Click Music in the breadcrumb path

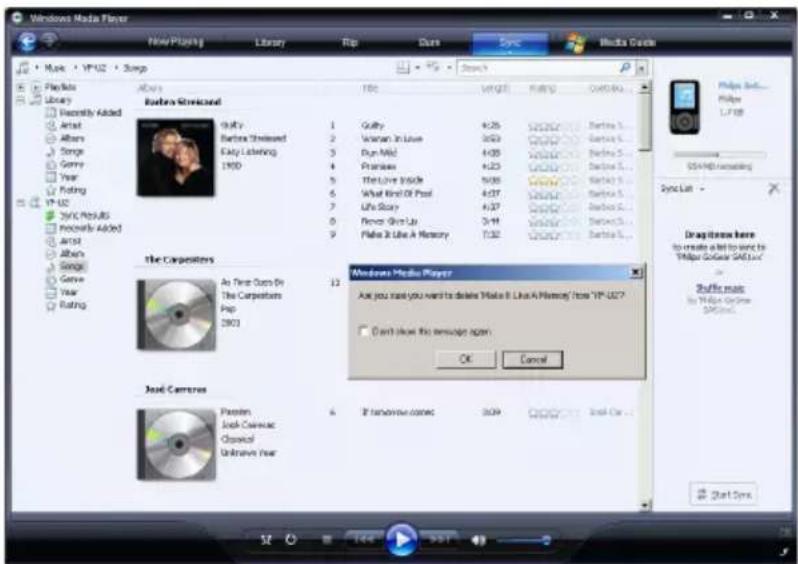click(54, 68)
